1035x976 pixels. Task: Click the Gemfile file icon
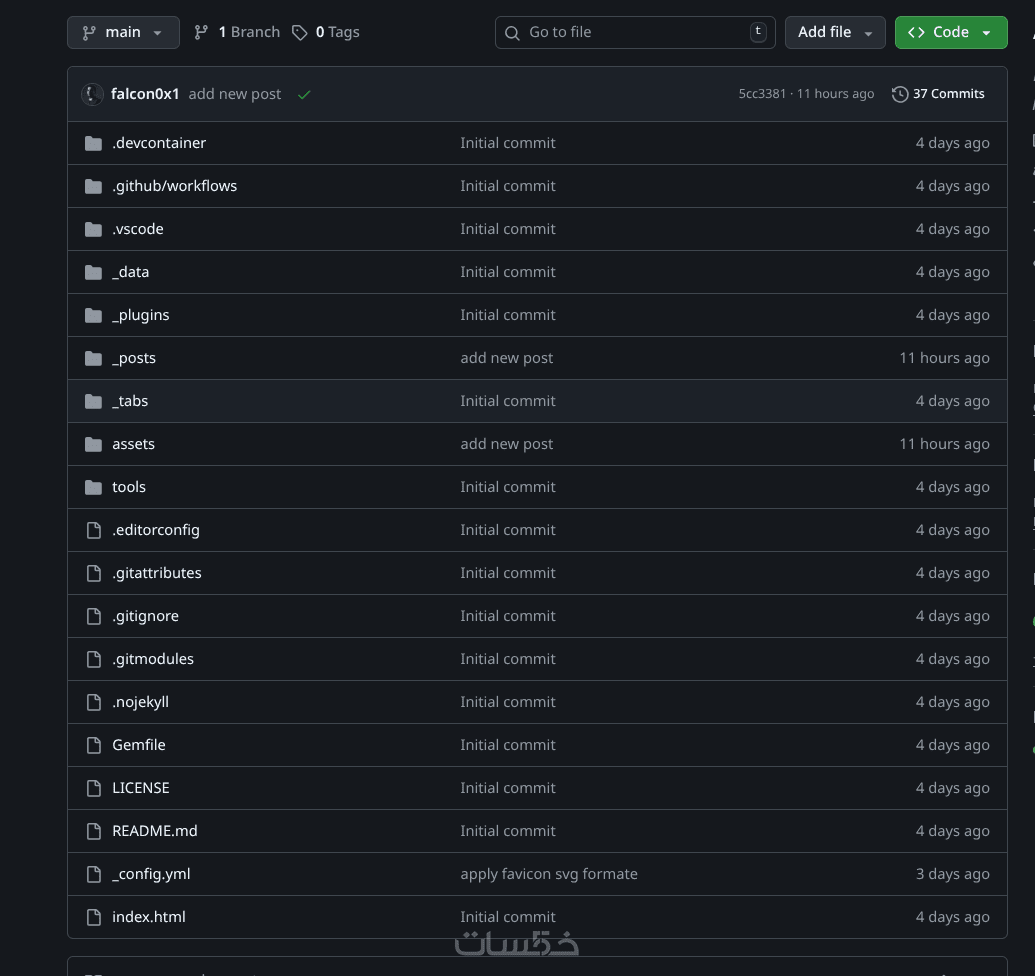pos(94,745)
